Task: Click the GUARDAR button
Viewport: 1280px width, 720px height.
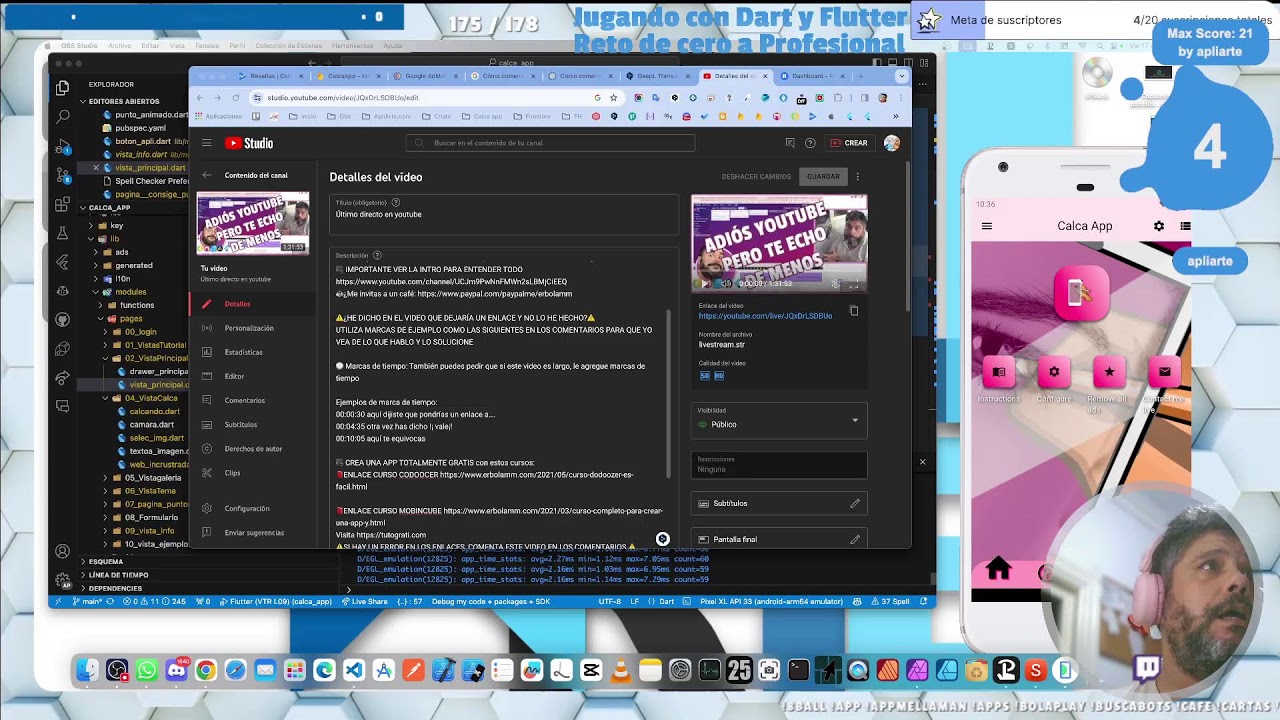Action: (x=823, y=176)
